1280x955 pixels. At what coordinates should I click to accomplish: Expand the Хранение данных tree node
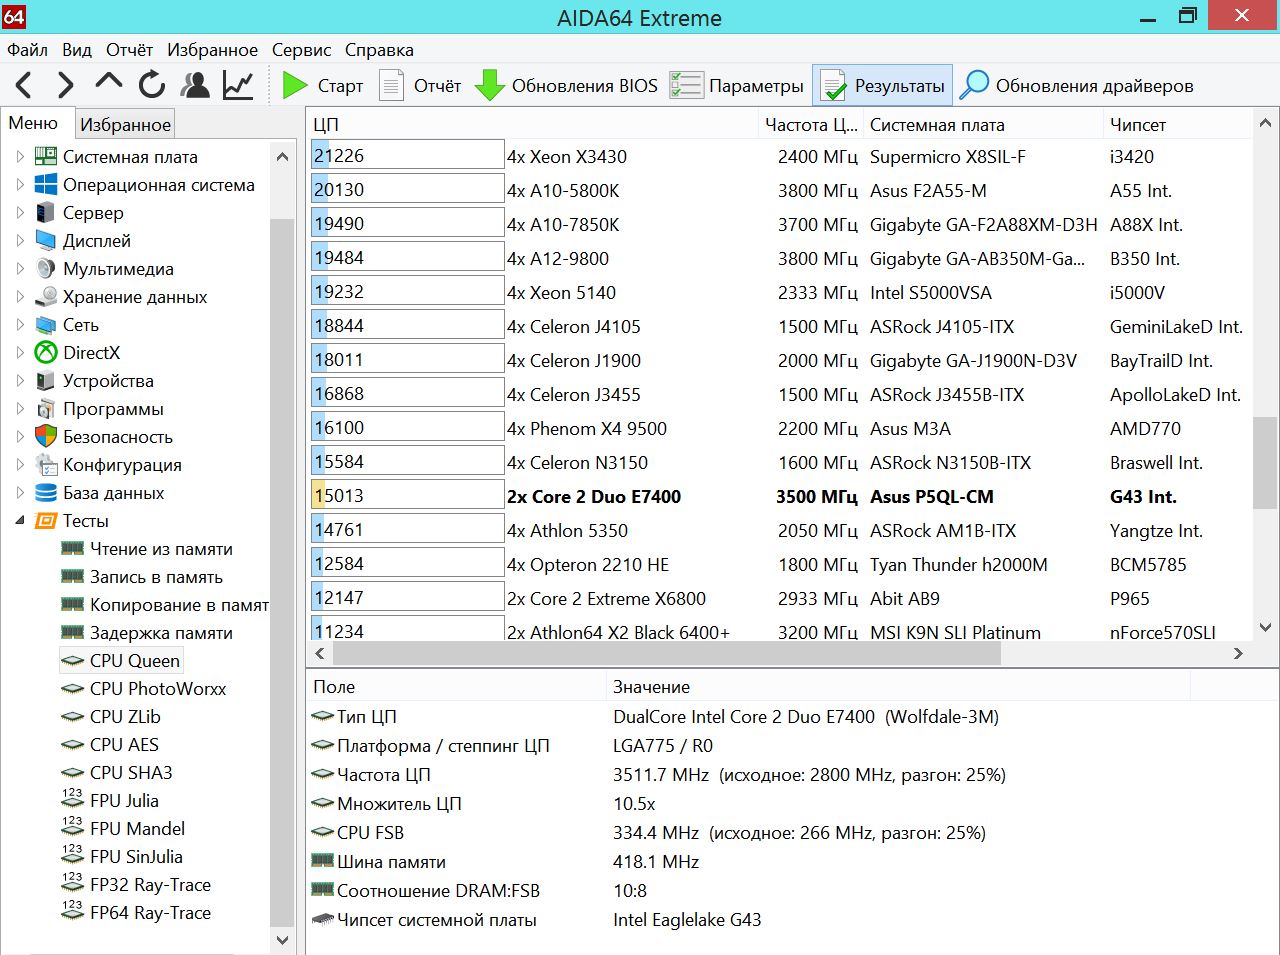click(20, 297)
